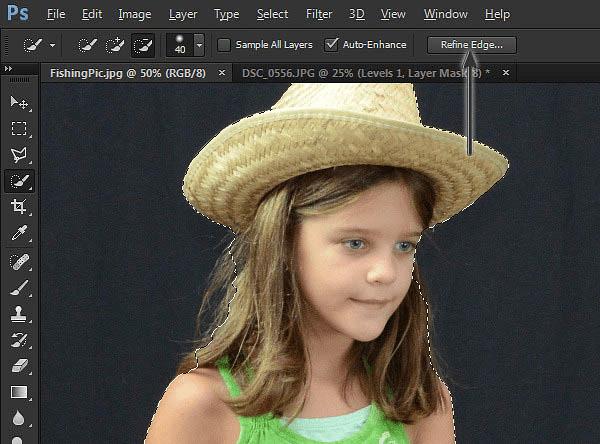Click New Selection mode icon
The image size is (600, 444).
pos(88,45)
